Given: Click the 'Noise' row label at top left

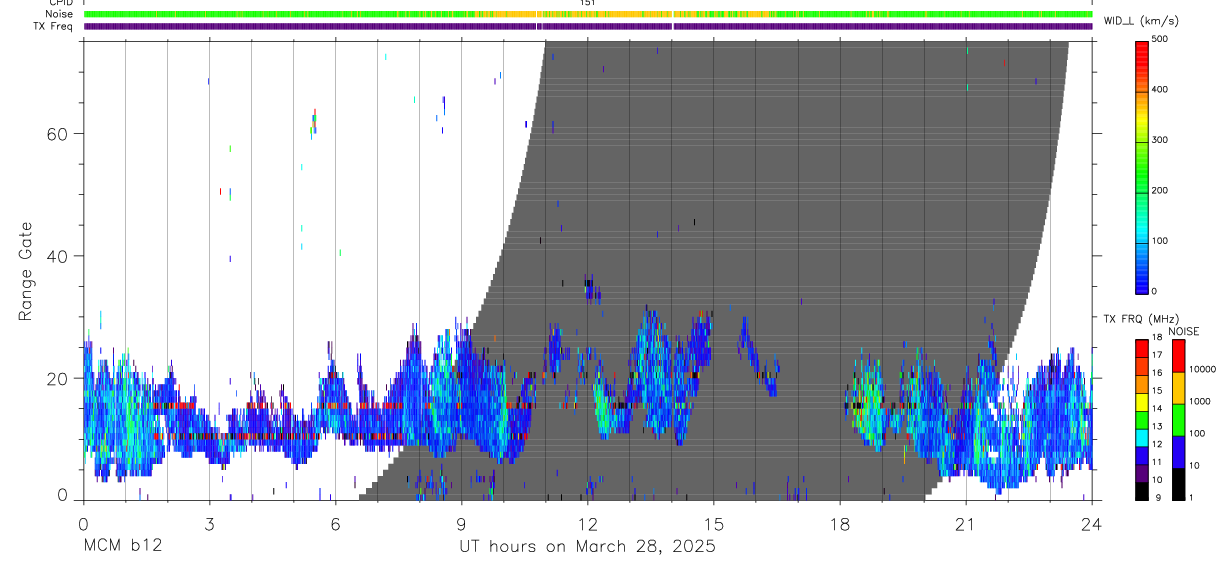Looking at the screenshot, I should click(x=59, y=15).
